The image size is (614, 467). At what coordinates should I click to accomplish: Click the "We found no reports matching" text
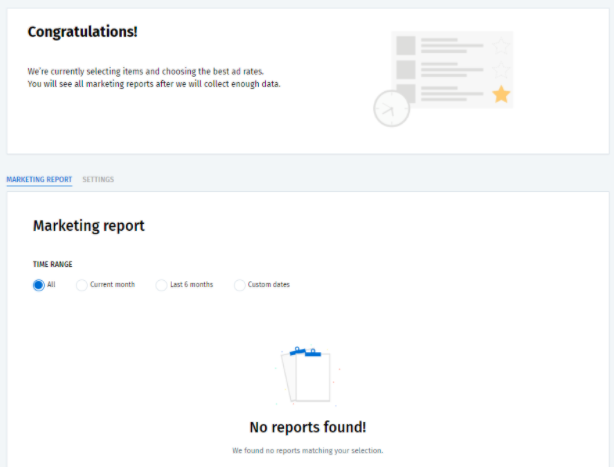coord(308,451)
